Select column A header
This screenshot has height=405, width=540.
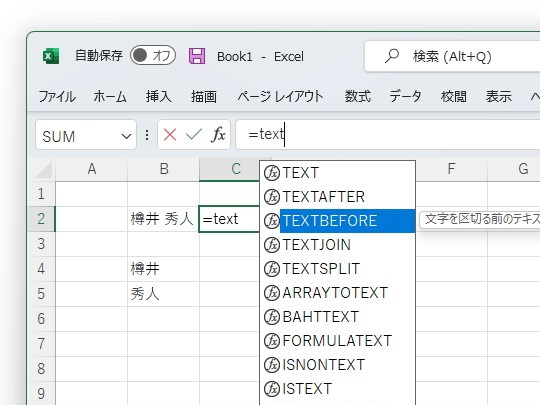click(x=92, y=169)
